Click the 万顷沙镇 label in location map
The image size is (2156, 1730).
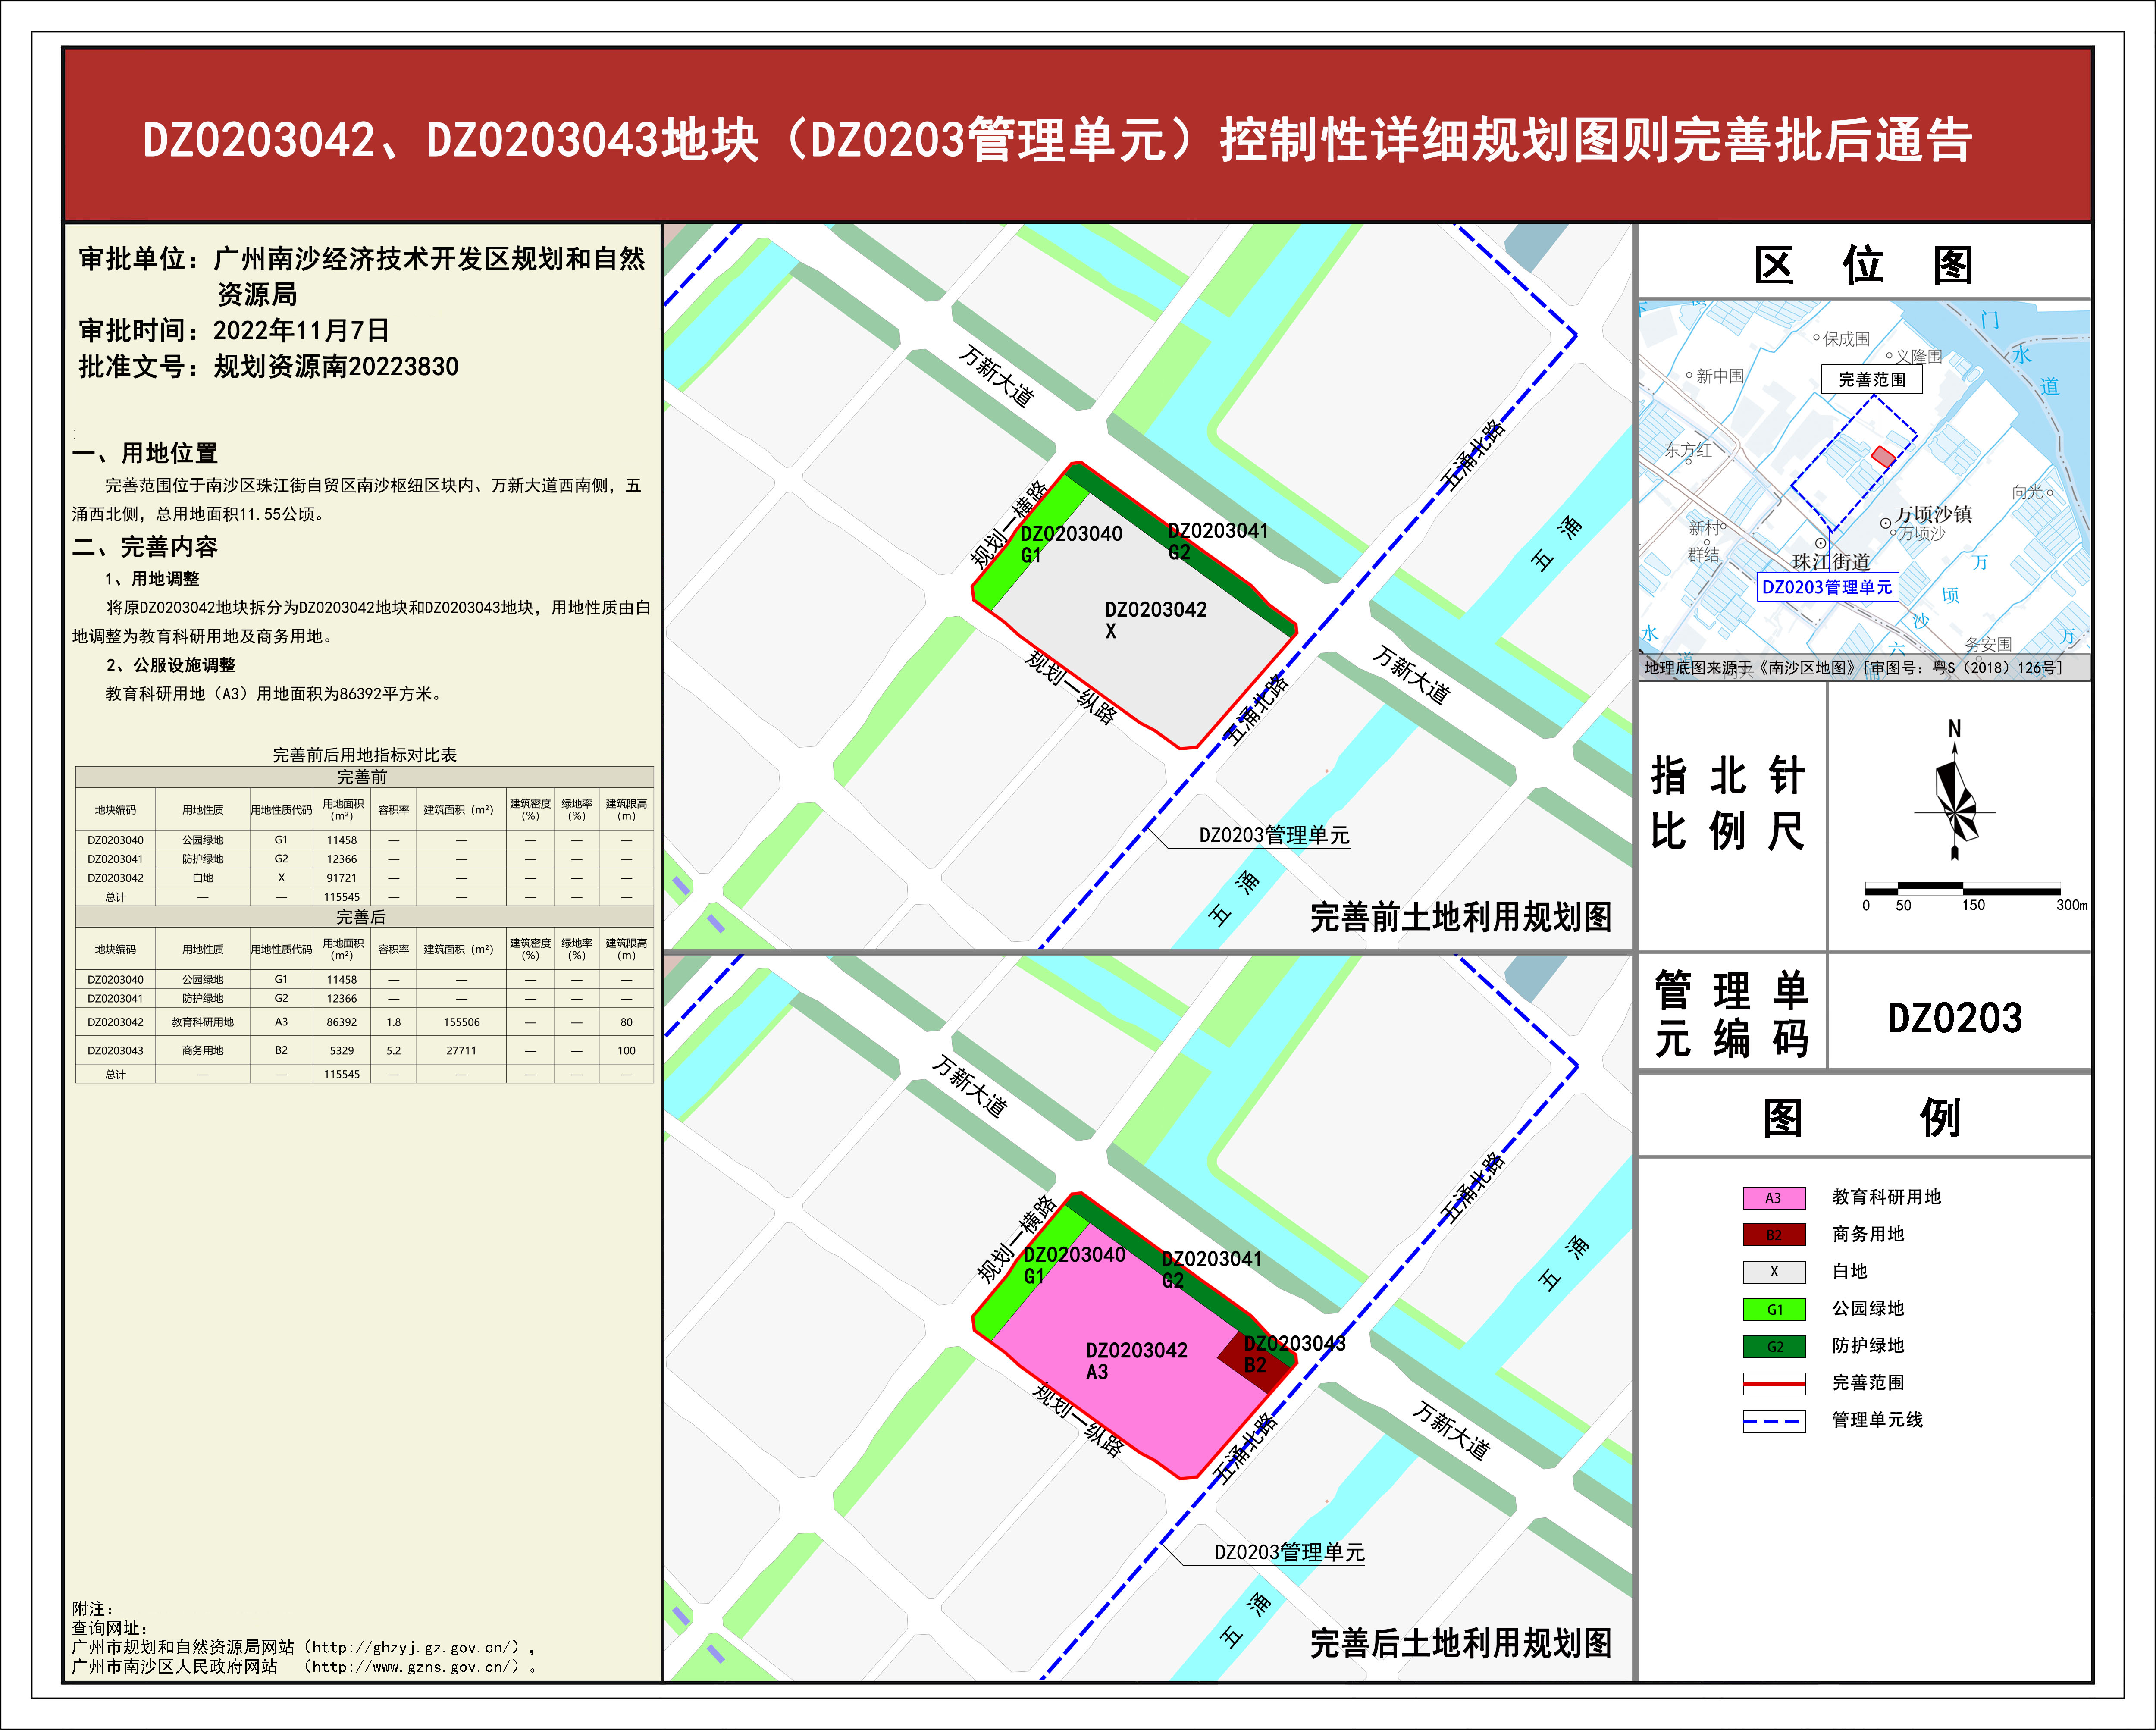tap(1934, 514)
